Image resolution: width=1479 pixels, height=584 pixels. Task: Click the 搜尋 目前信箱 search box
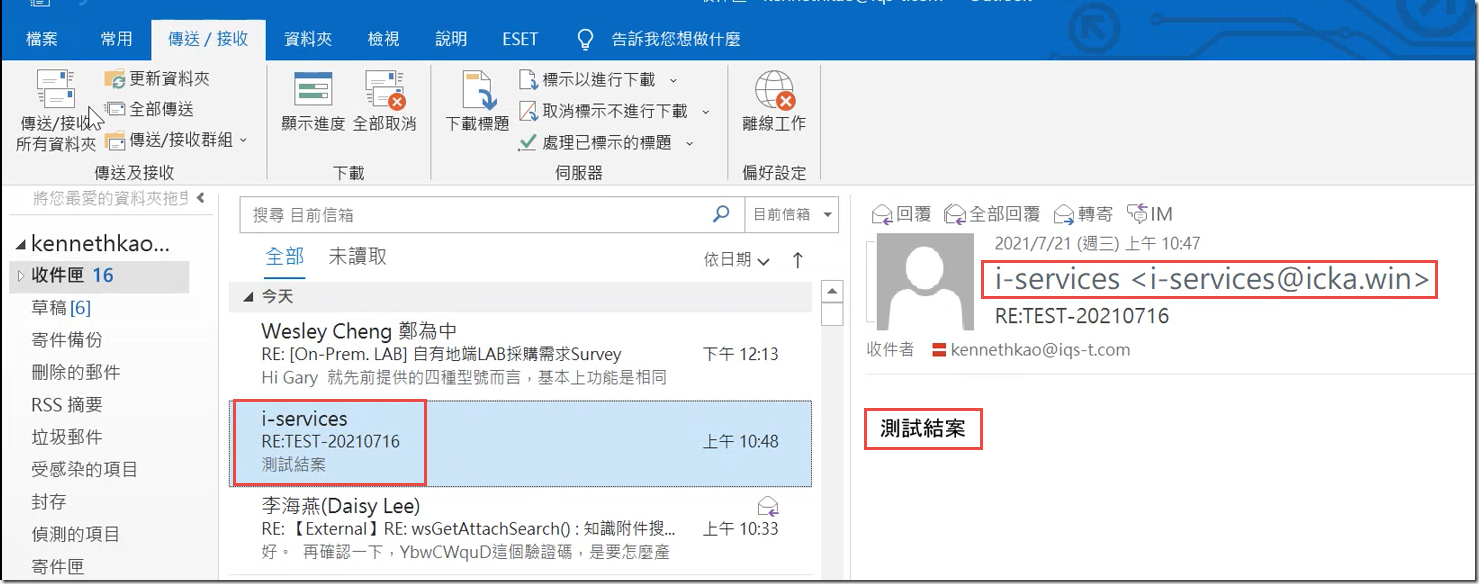click(480, 215)
